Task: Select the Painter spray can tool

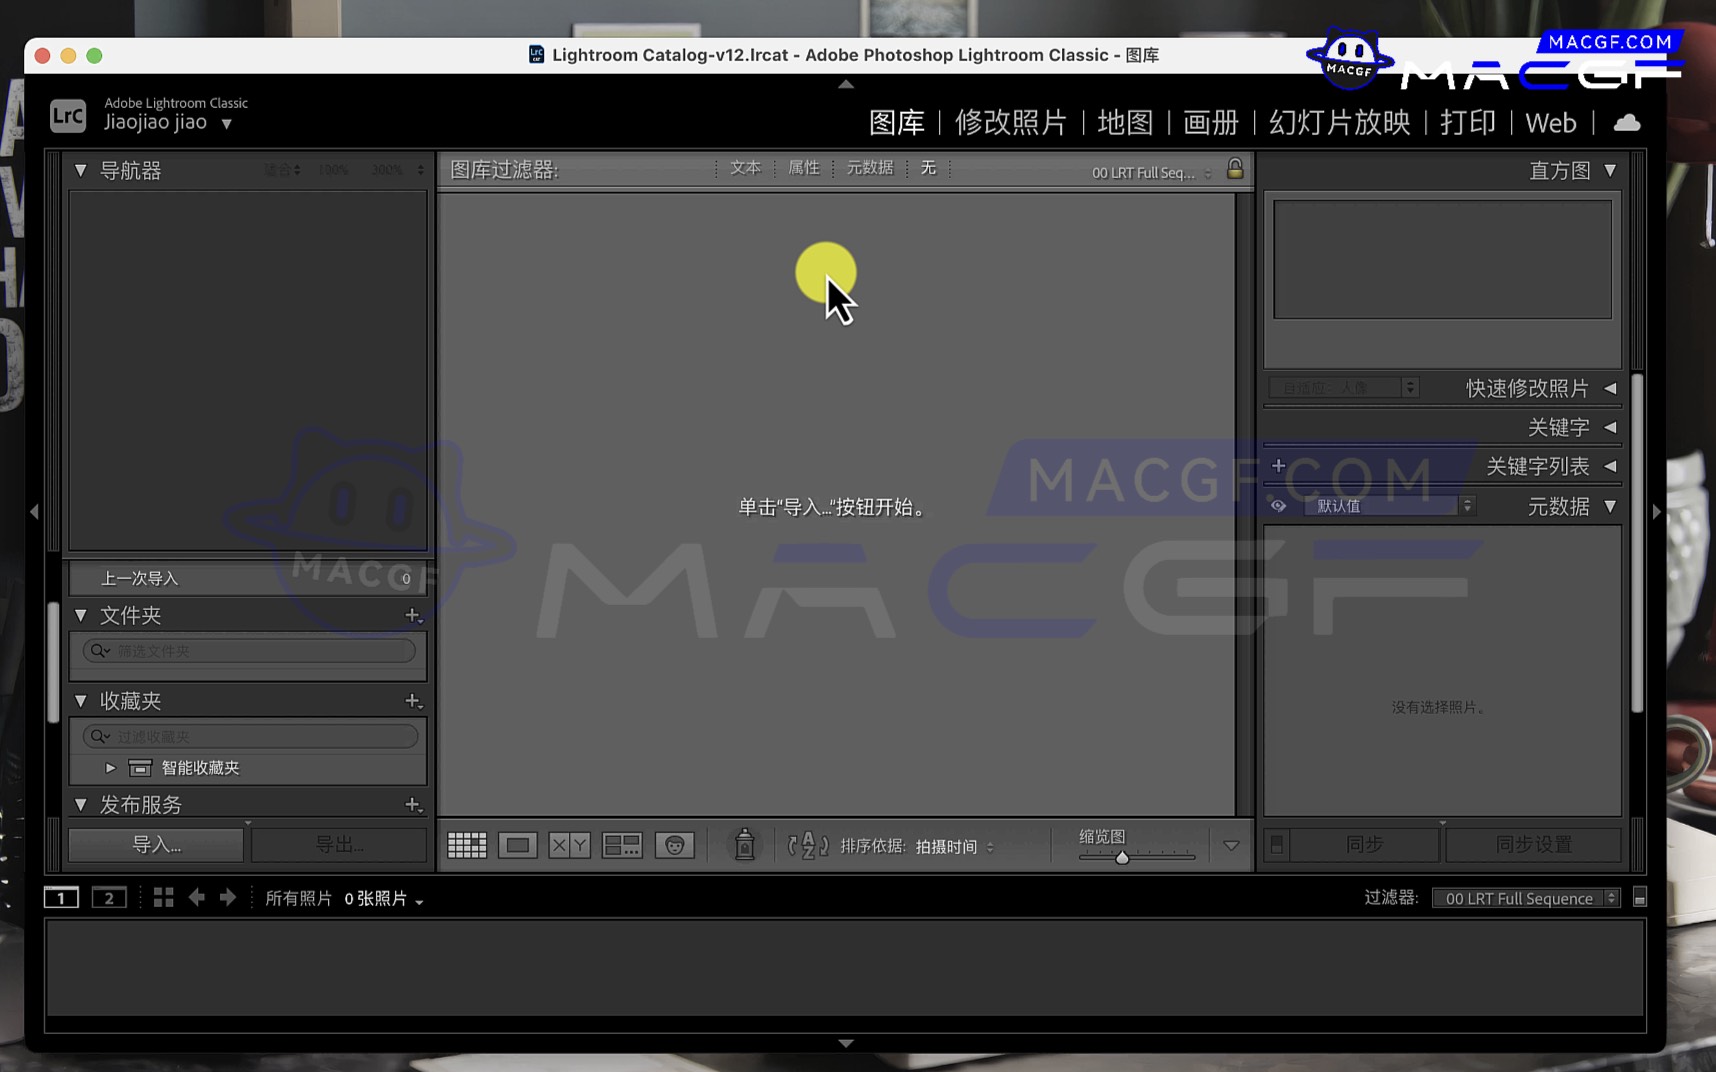Action: 744,845
